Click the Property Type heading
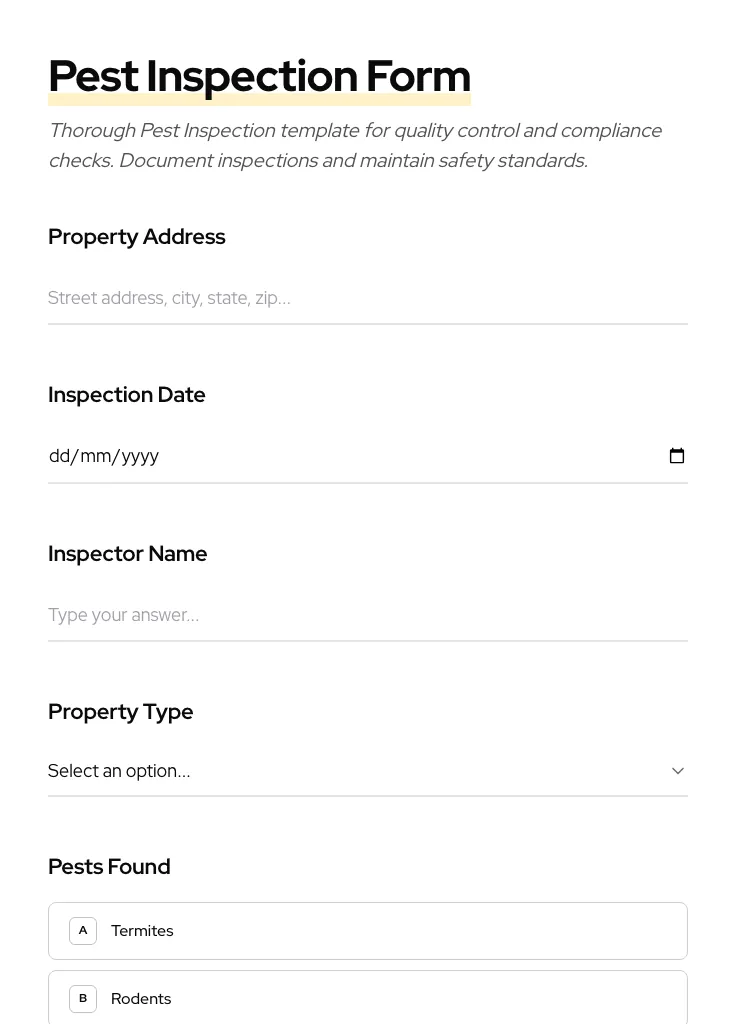This screenshot has height=1024, width=736. [120, 711]
